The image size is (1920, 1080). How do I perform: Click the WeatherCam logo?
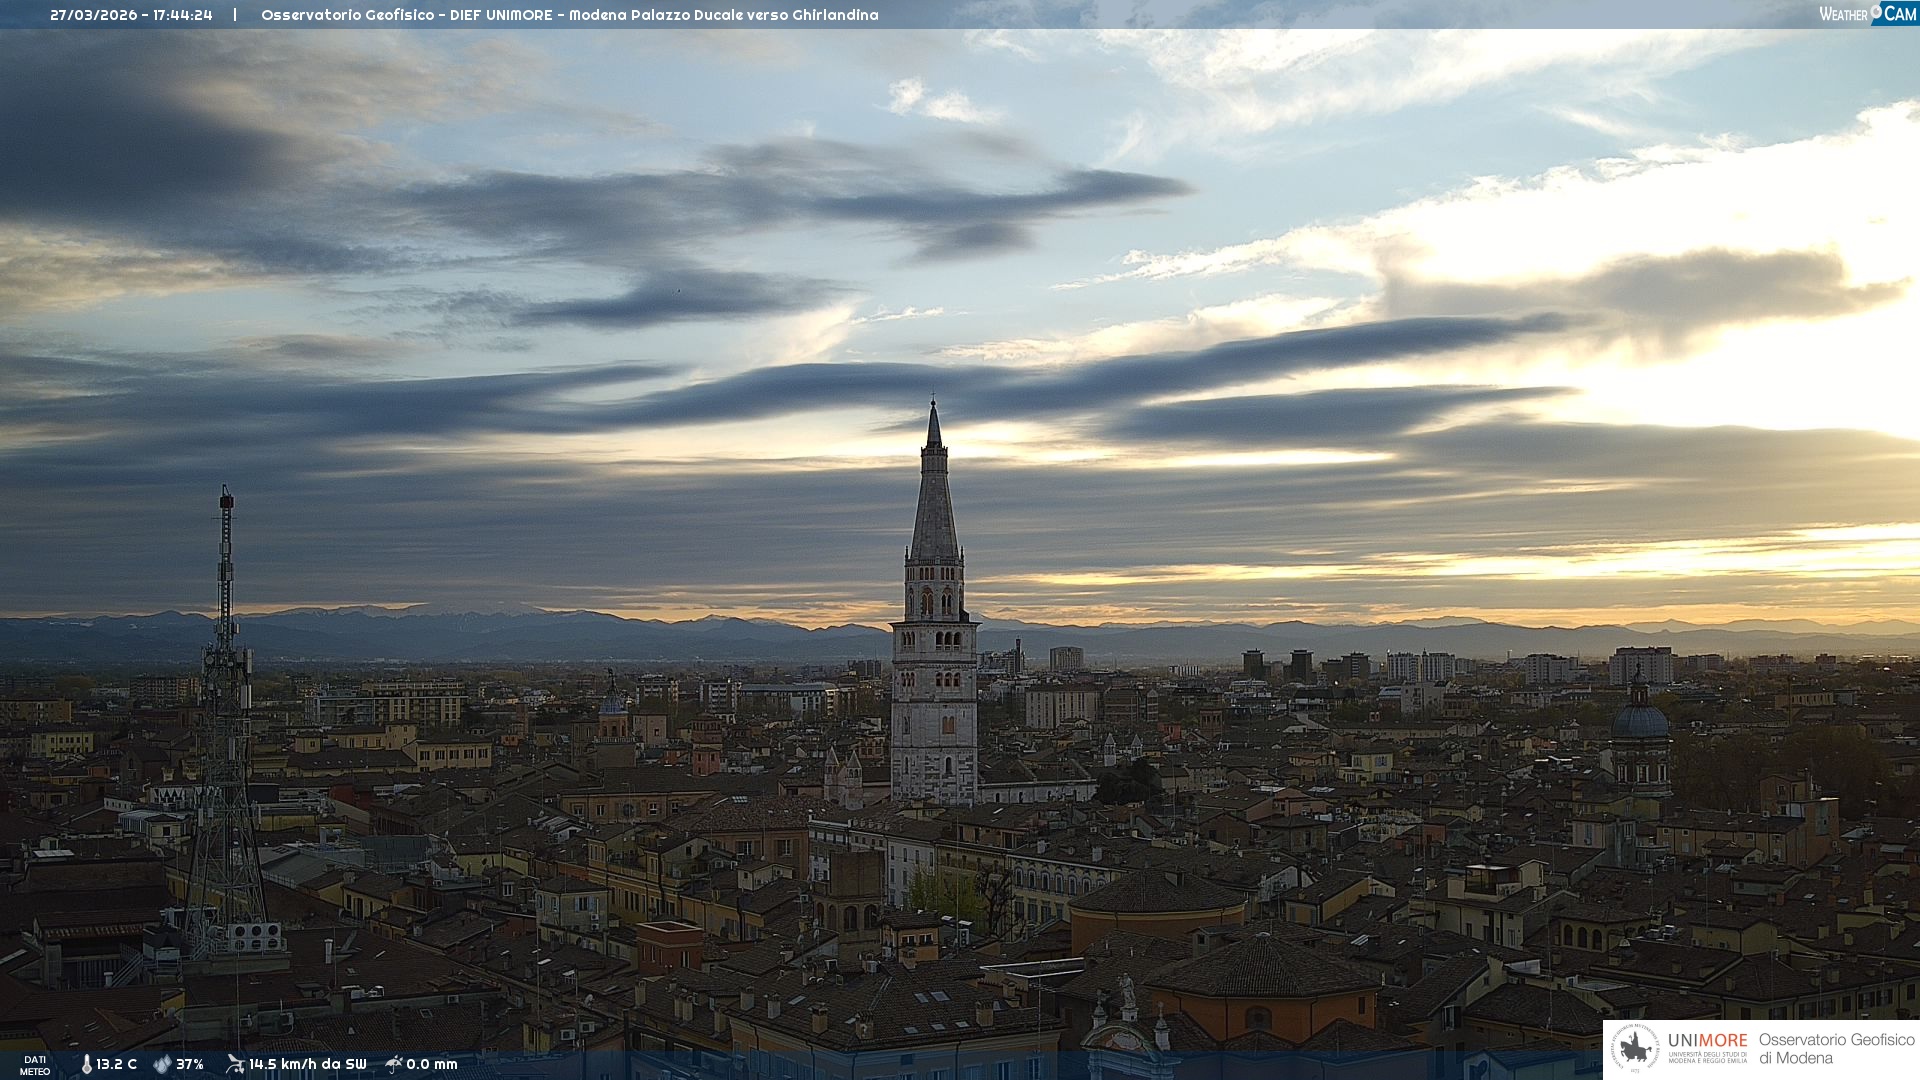[1867, 14]
